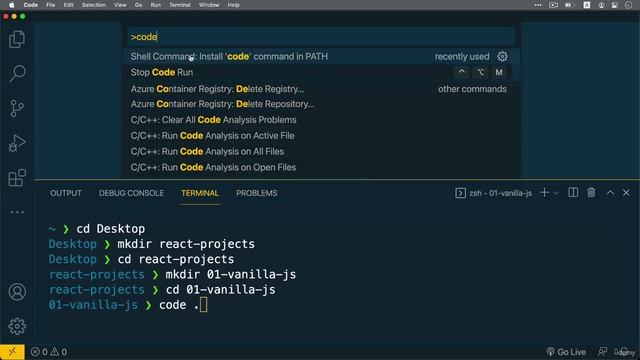This screenshot has width=640, height=360.
Task: Click 'mkdir react-projects' terminal line
Action: tap(186, 244)
